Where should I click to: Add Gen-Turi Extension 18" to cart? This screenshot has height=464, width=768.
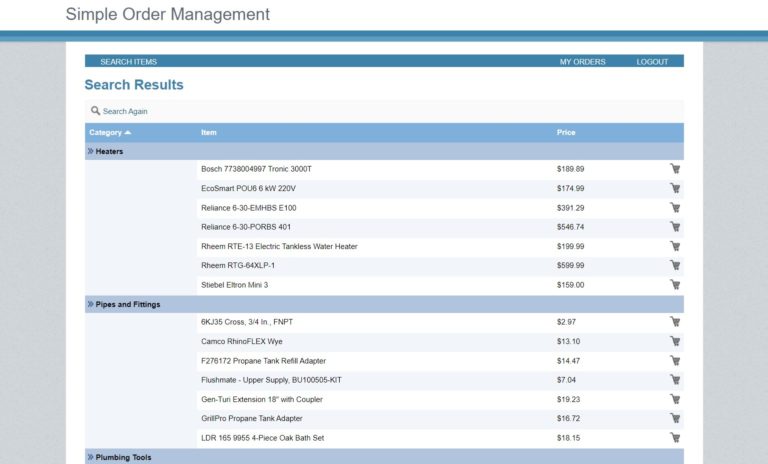pyautogui.click(x=675, y=399)
